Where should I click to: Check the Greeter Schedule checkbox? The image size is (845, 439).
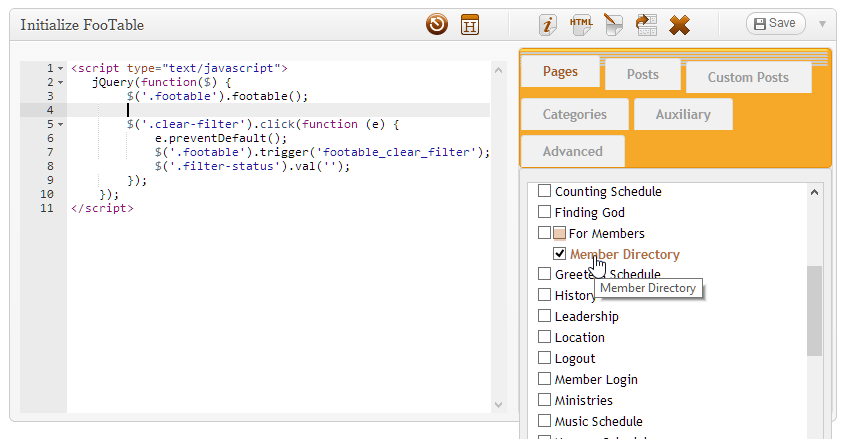coord(544,274)
